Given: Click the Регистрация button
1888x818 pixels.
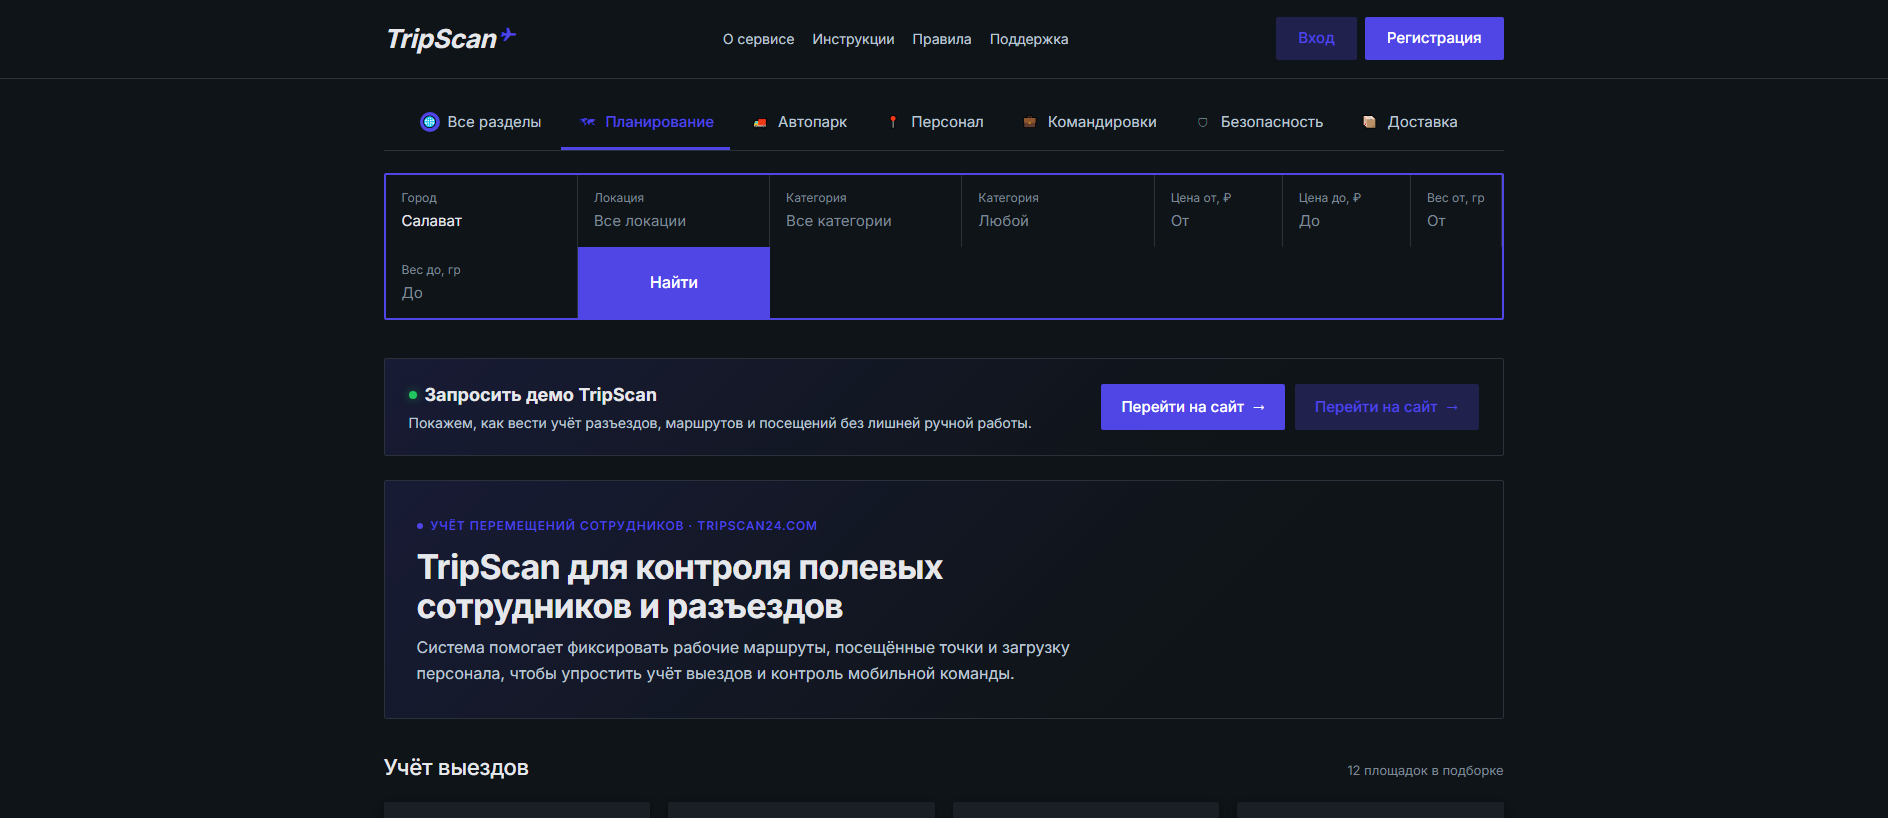Looking at the screenshot, I should coord(1434,38).
